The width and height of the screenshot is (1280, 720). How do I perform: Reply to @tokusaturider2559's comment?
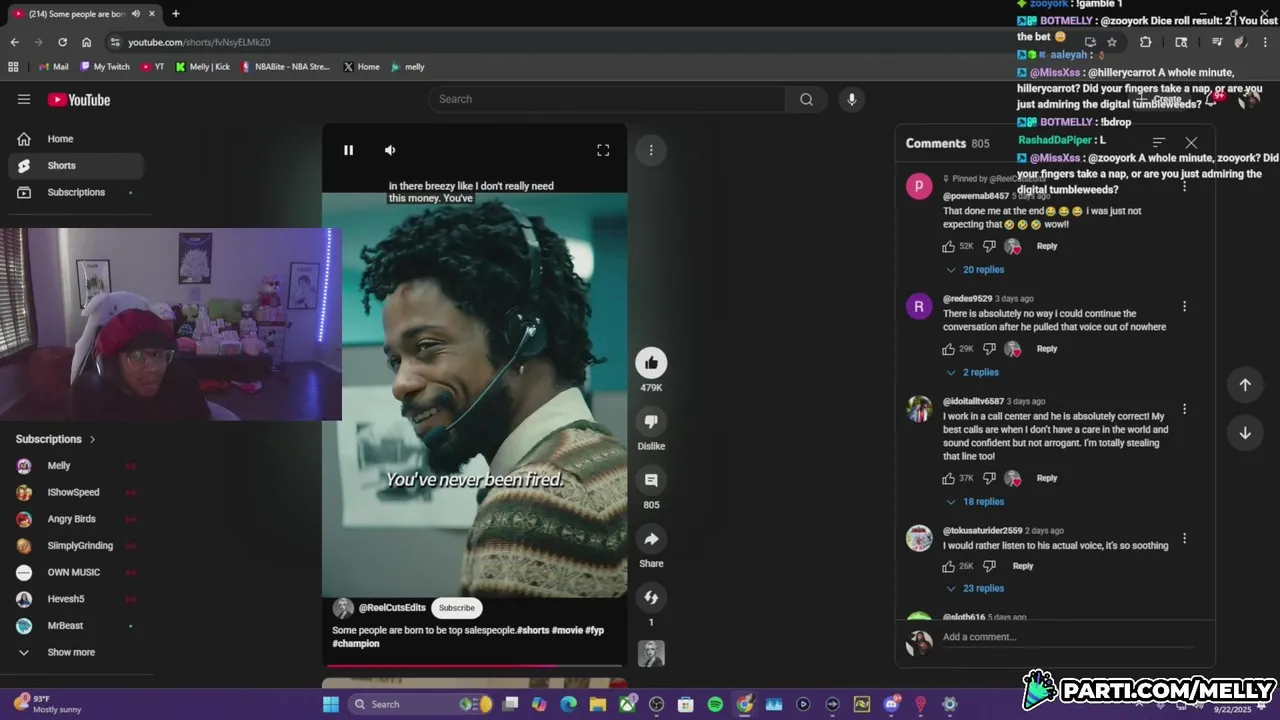point(1023,566)
